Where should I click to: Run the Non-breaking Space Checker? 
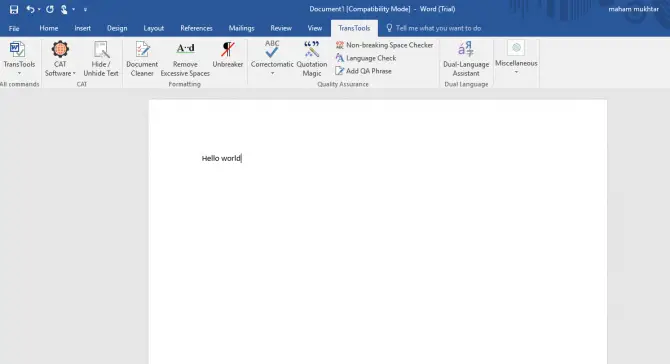(x=384, y=45)
